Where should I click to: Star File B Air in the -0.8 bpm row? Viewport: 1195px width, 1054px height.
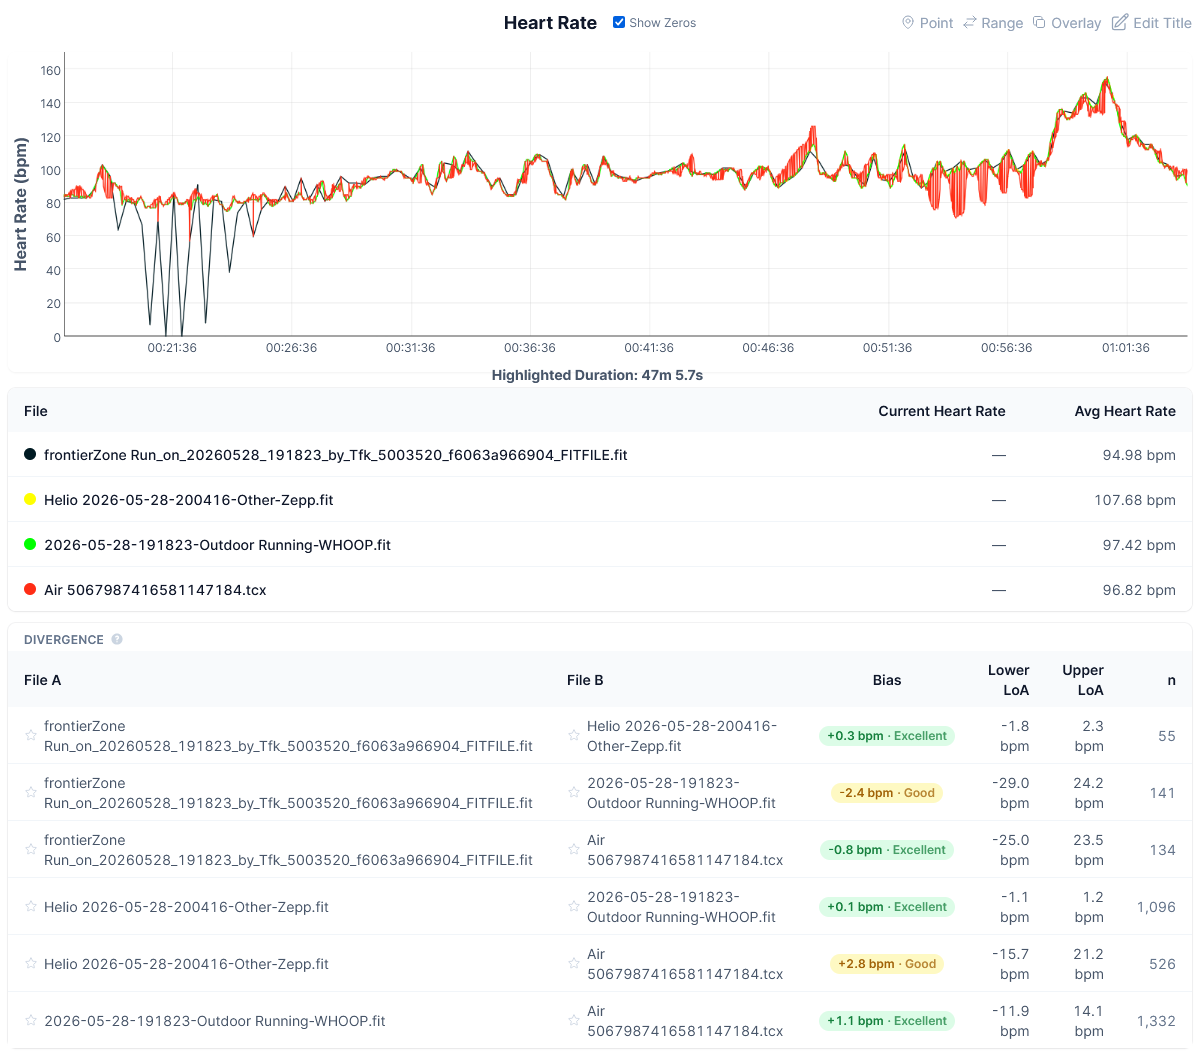point(574,849)
